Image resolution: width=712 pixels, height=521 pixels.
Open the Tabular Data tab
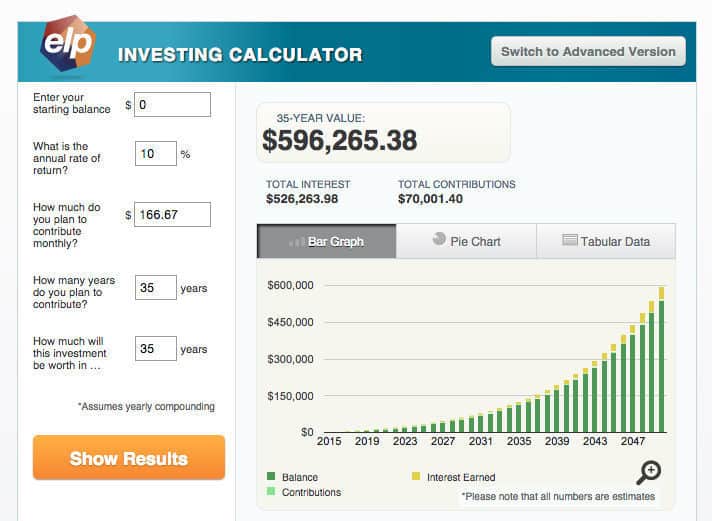605,241
